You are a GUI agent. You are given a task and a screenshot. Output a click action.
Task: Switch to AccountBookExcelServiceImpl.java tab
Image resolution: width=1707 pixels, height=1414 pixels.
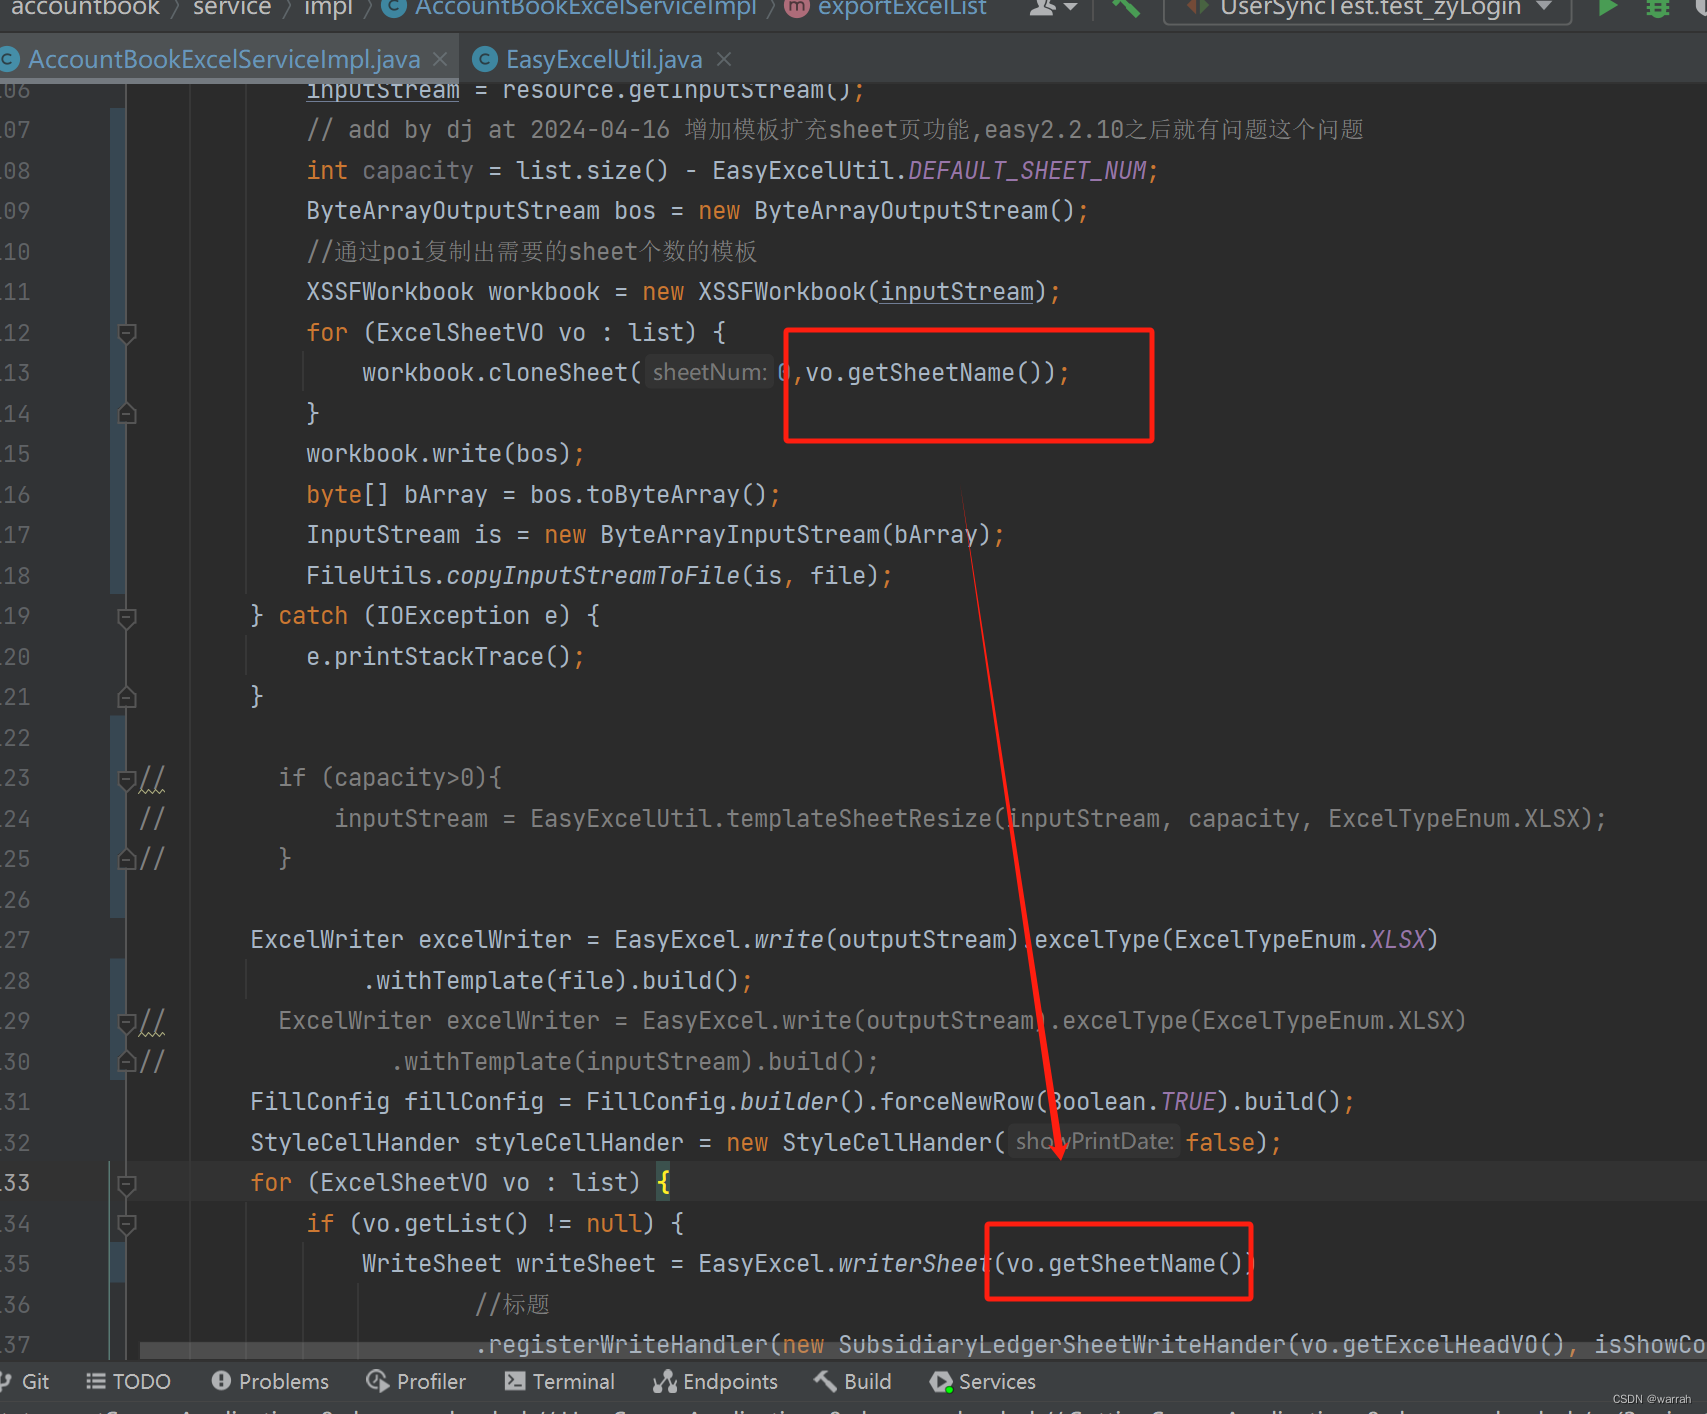224,59
